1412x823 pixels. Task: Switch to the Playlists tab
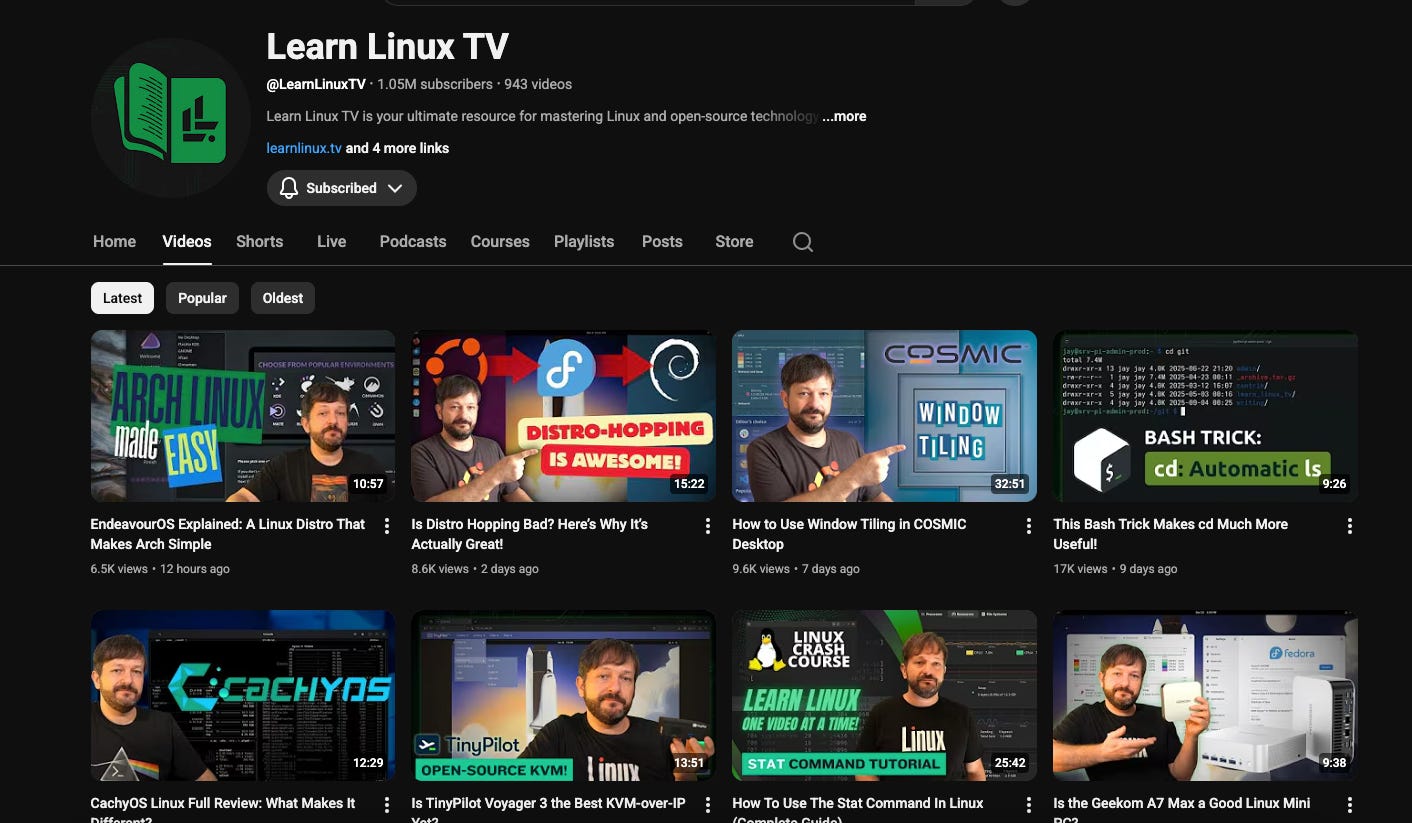[x=584, y=242]
